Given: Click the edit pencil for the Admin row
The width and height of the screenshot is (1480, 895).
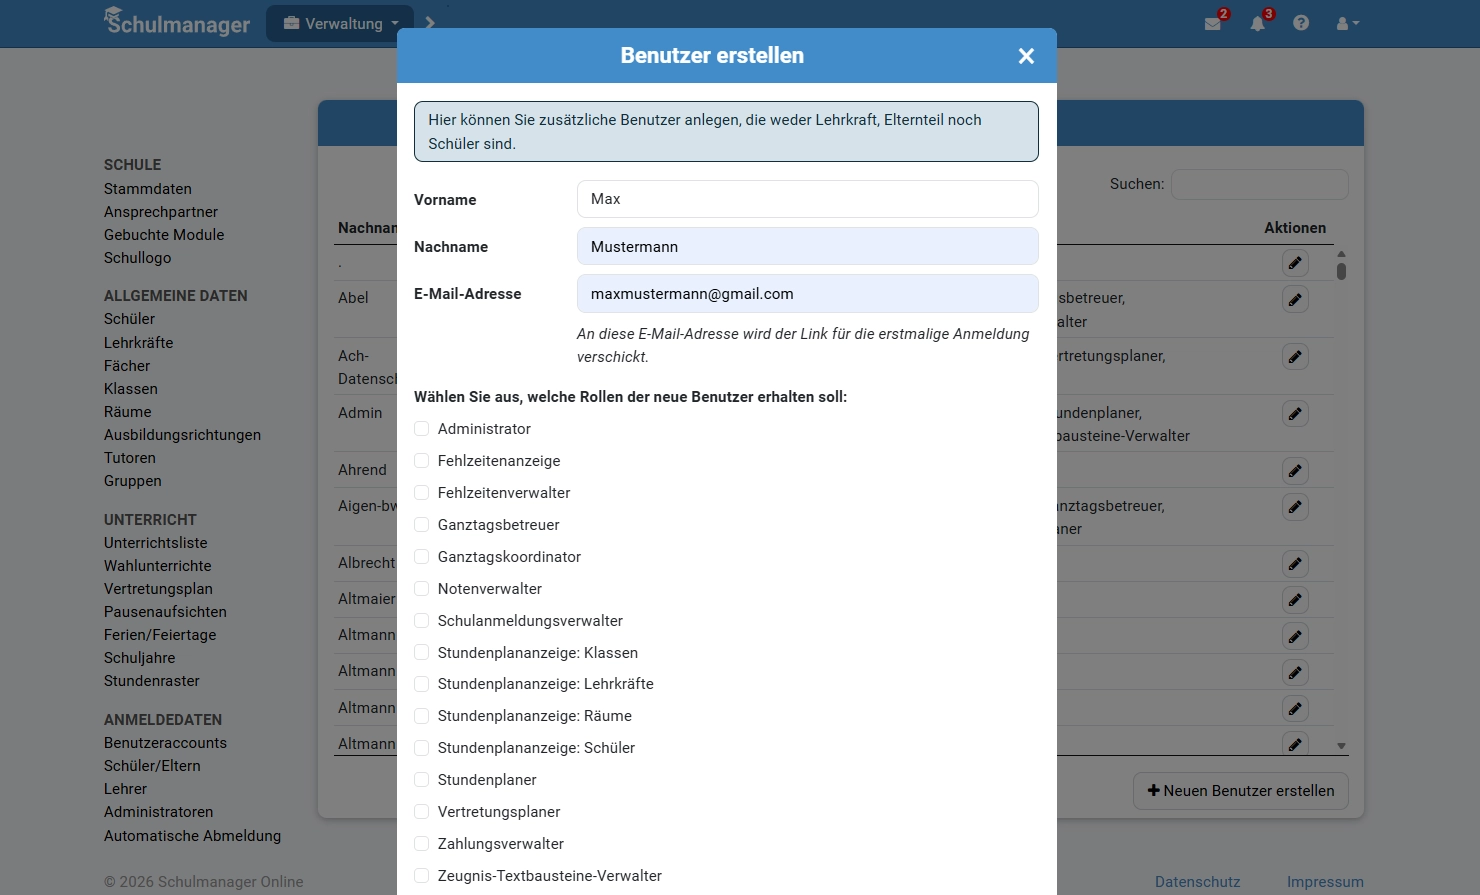Looking at the screenshot, I should (1295, 414).
